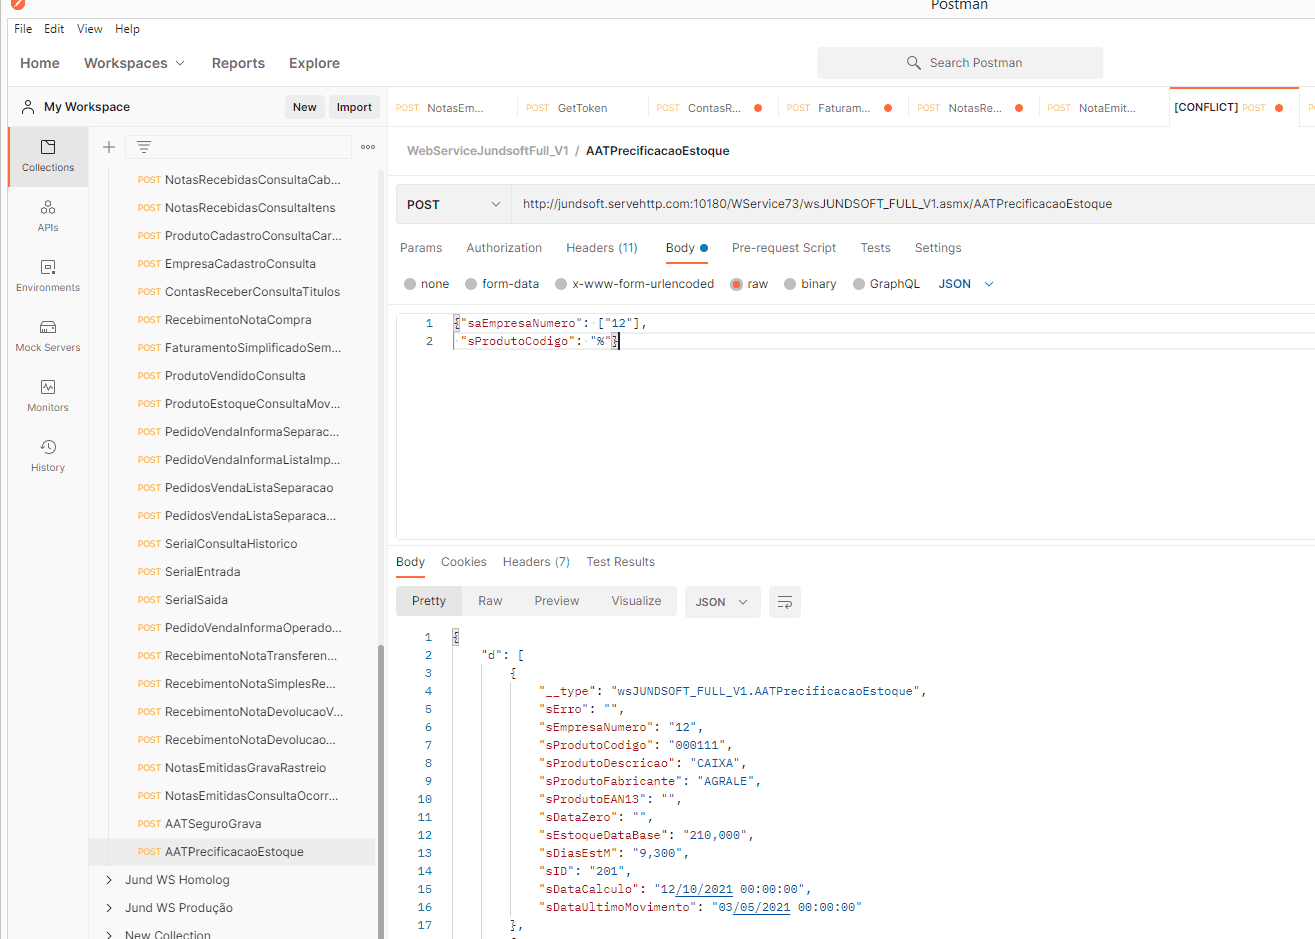Viewport: 1315px width, 939px height.
Task: Click the My Workspace user icon
Action: [x=28, y=107]
